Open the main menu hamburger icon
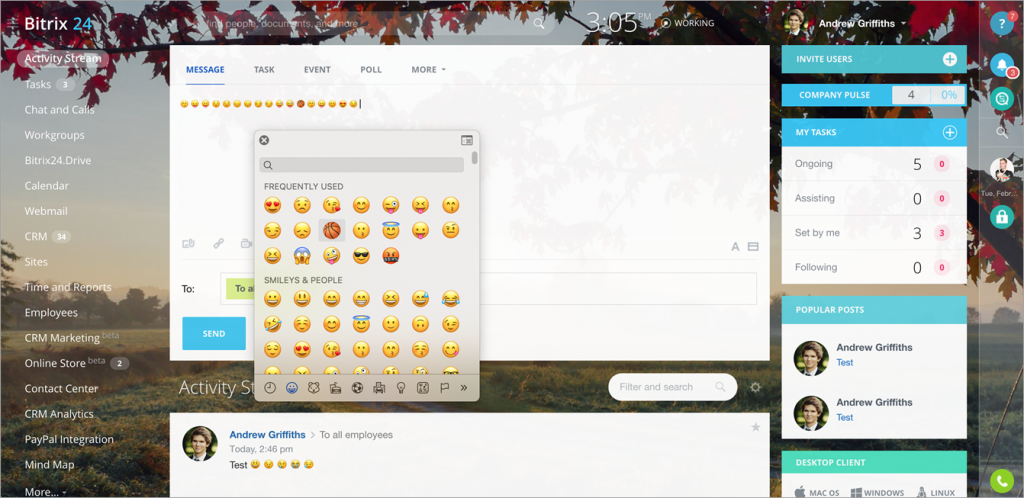This screenshot has height=498, width=1024. coord(12,23)
